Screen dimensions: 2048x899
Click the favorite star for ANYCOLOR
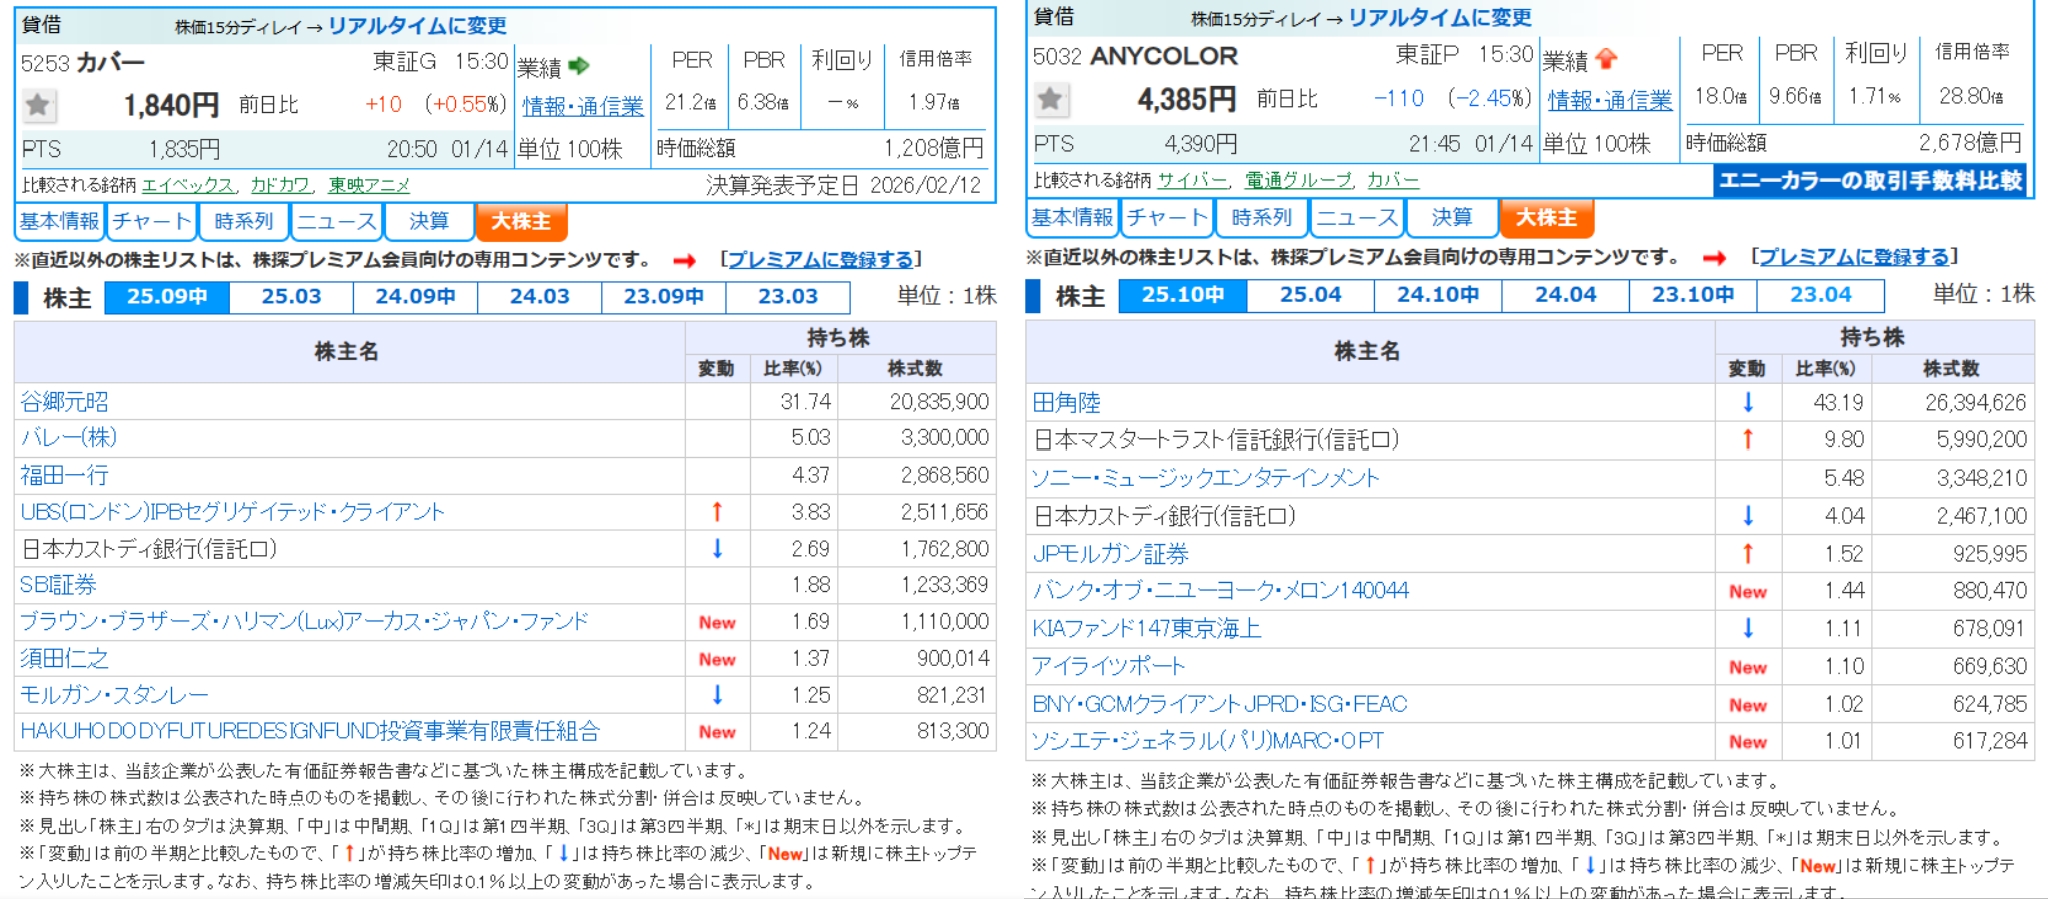coord(1050,98)
